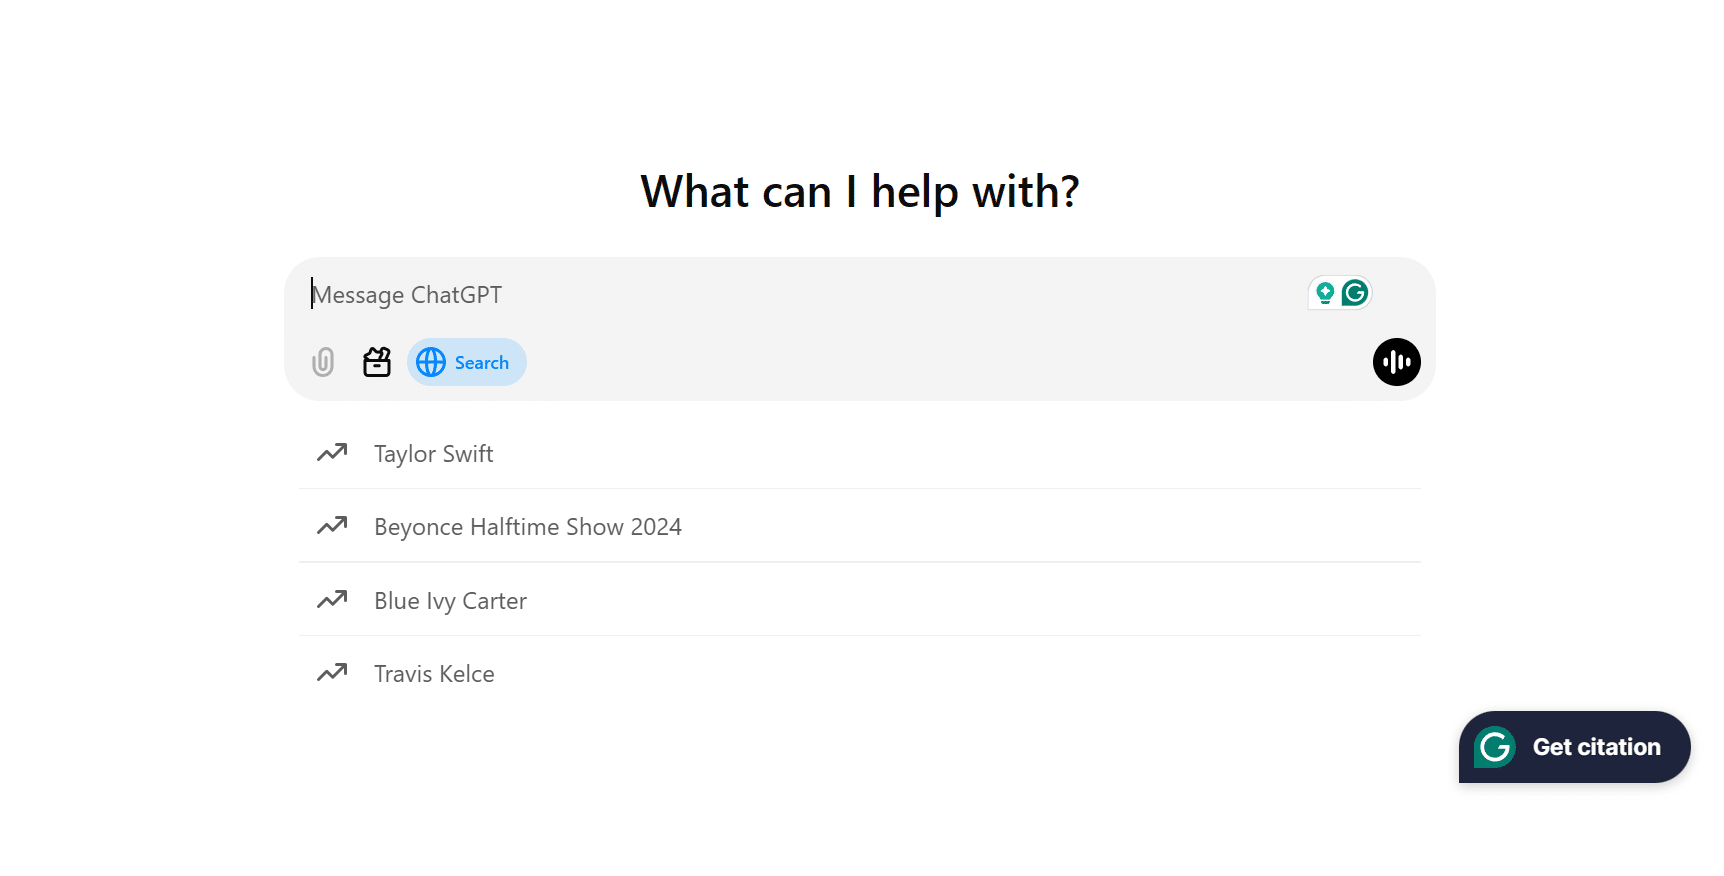Select the Taylor Swift trending suggestion
1724x876 pixels.
433,453
